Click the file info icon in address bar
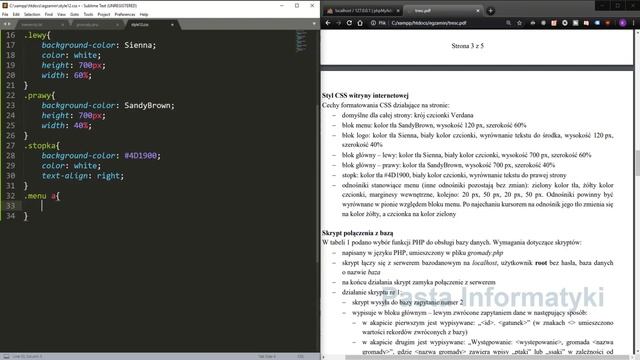640x360 pixels. coord(373,23)
